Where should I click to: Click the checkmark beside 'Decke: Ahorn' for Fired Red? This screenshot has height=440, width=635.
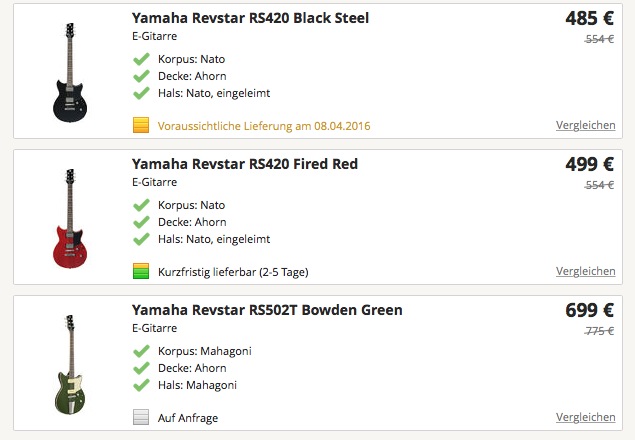(141, 222)
